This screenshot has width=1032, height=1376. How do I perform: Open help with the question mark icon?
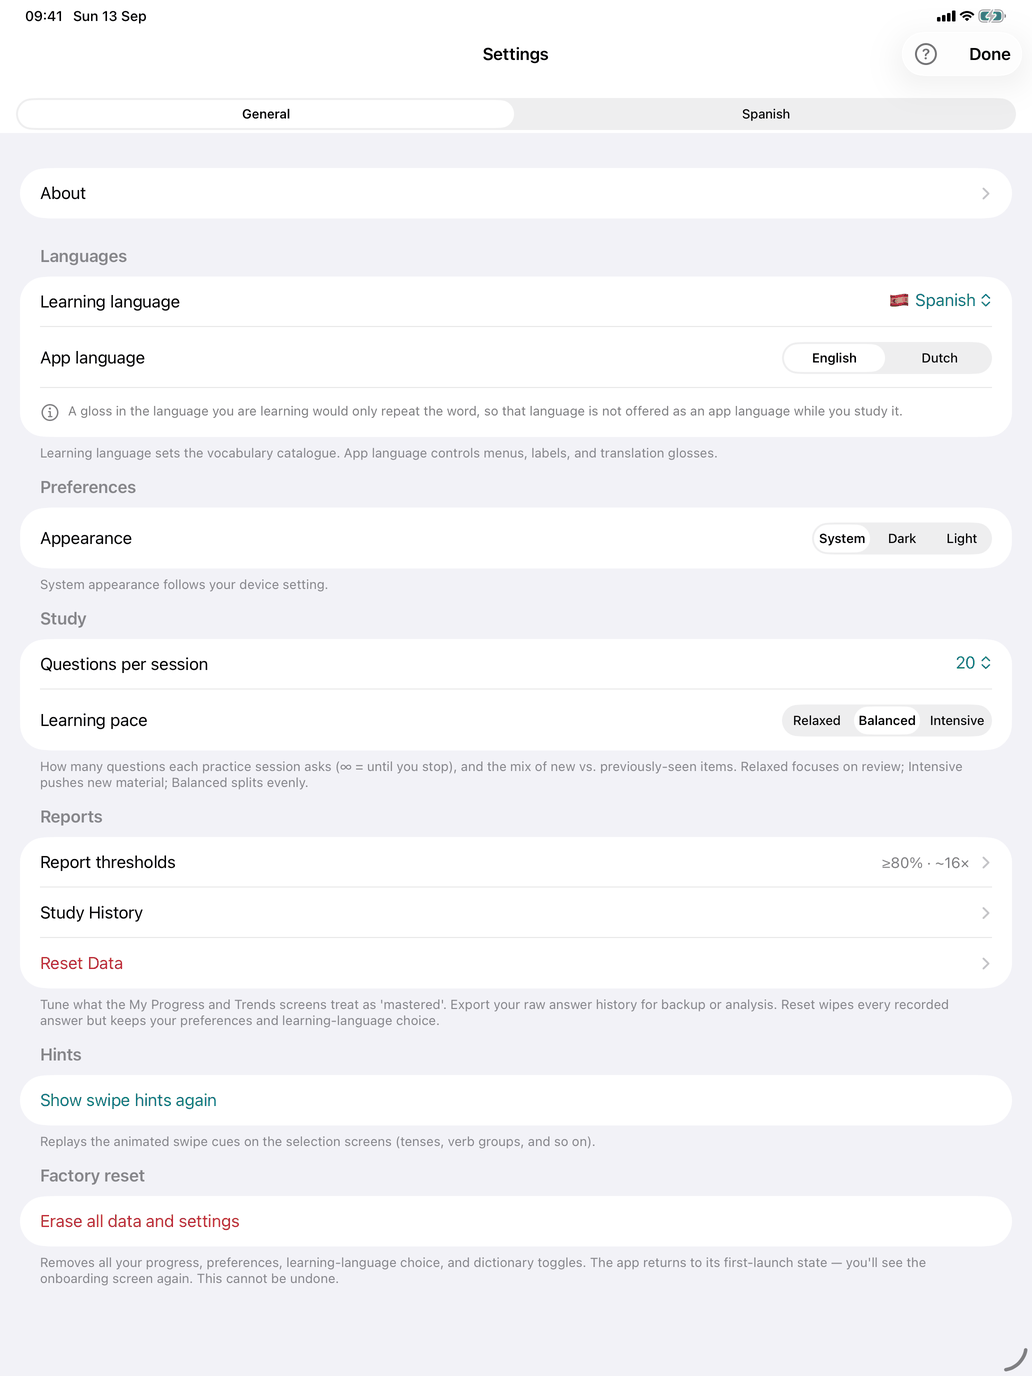point(926,54)
